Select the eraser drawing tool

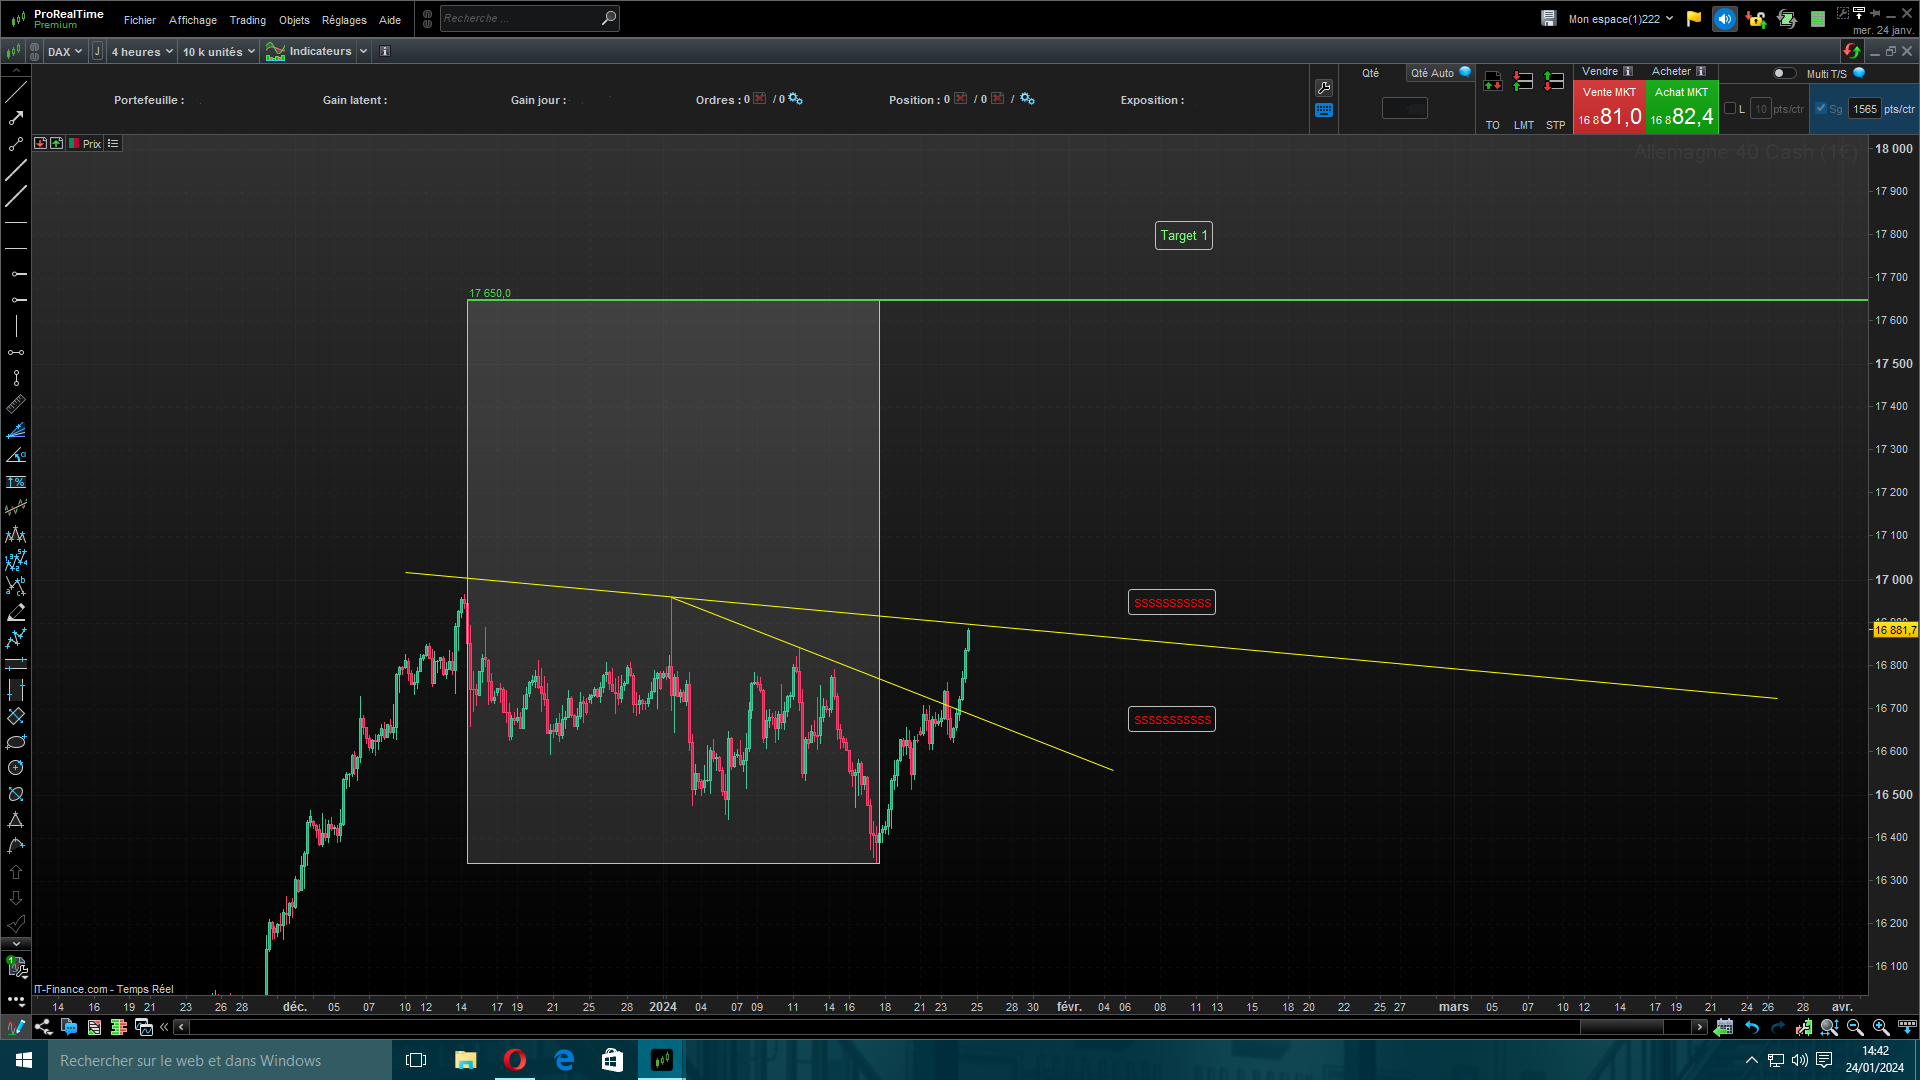(x=16, y=612)
